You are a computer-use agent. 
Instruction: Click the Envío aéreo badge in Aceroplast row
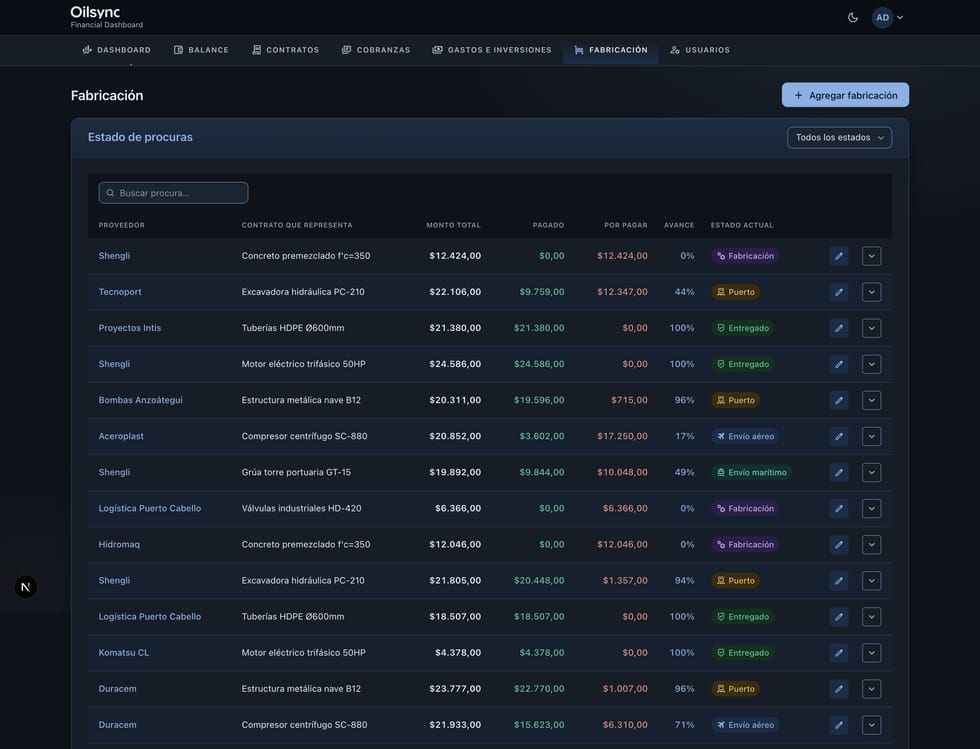coord(746,436)
